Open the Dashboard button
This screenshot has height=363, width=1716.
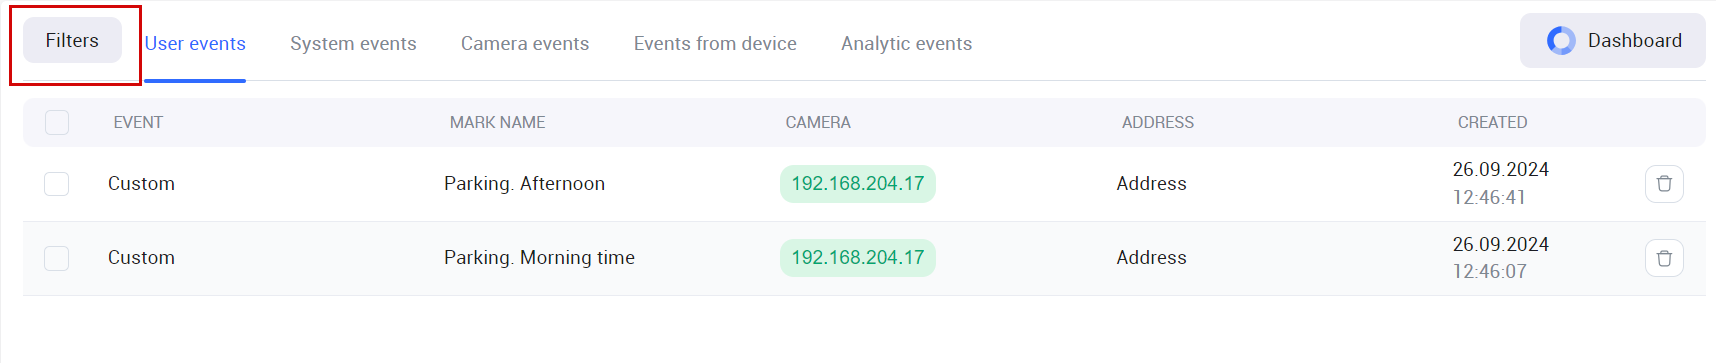pyautogui.click(x=1612, y=41)
